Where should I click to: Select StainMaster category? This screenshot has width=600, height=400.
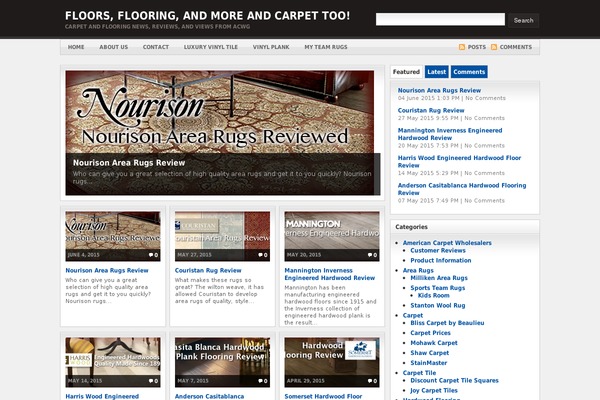click(x=429, y=363)
